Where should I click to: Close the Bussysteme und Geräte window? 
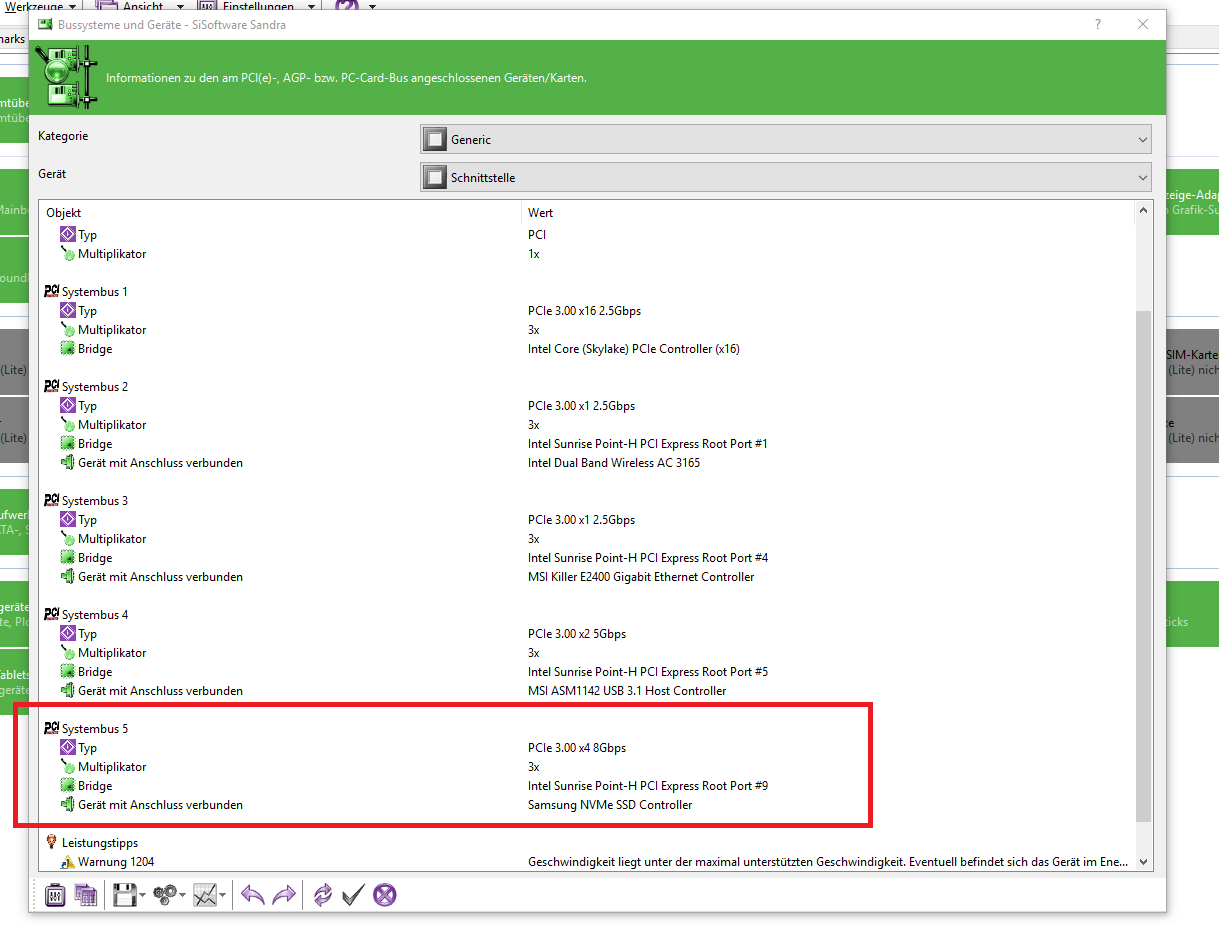point(1143,24)
